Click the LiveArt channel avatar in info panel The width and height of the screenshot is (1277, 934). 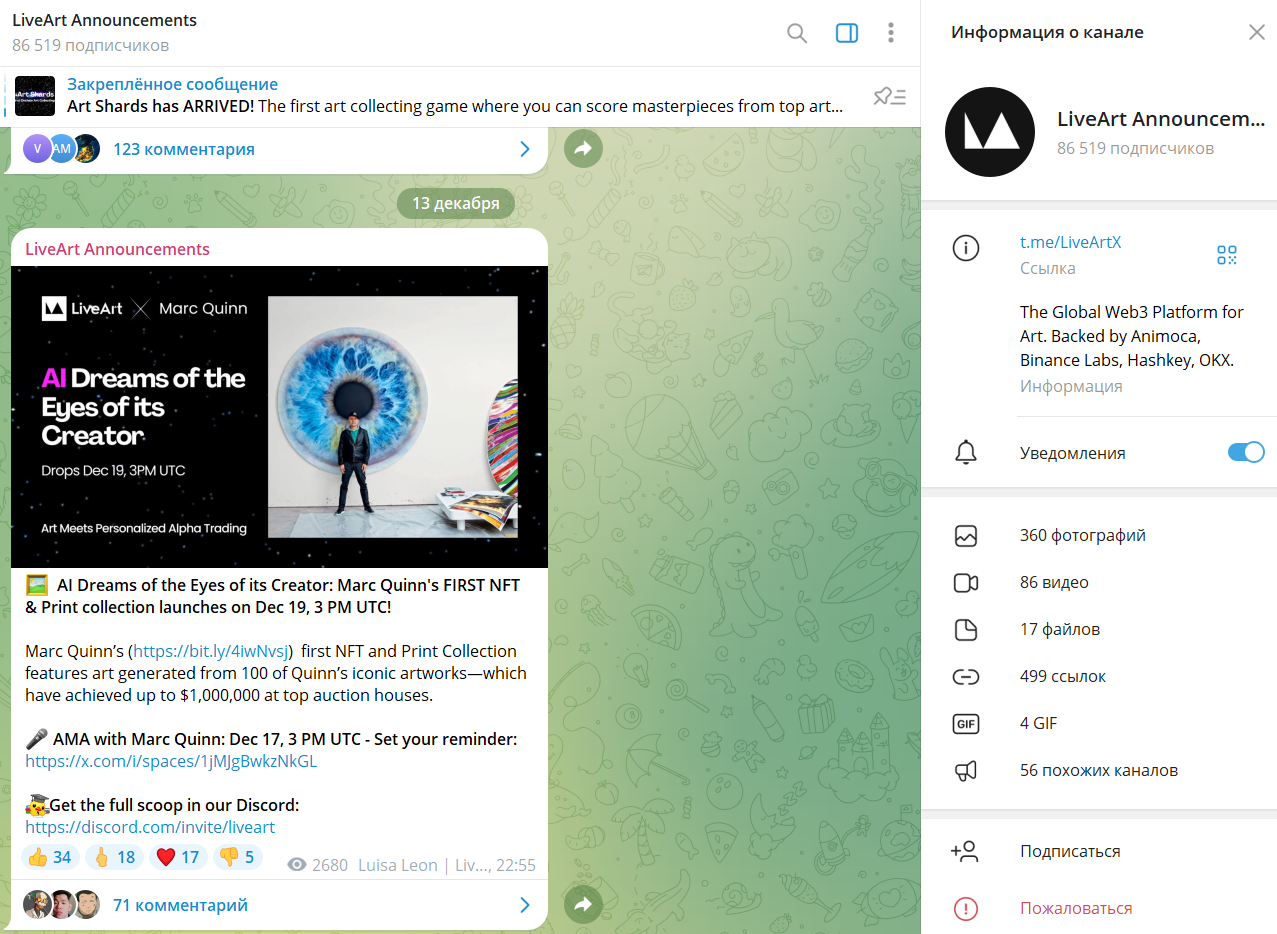pyautogui.click(x=990, y=132)
